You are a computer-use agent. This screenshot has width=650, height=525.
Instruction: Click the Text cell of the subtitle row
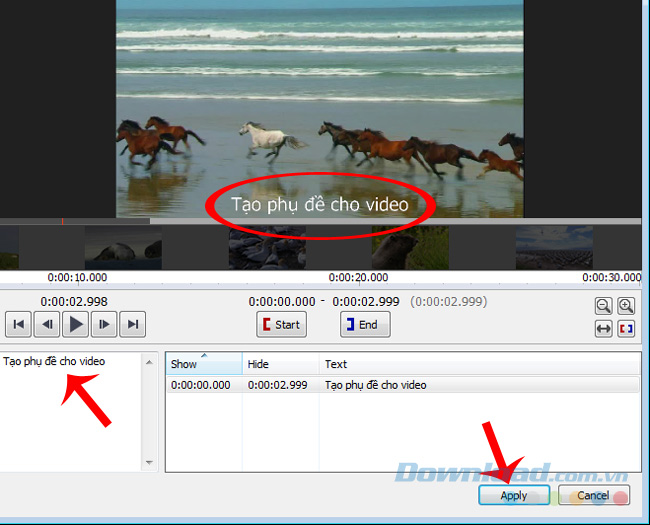point(376,385)
